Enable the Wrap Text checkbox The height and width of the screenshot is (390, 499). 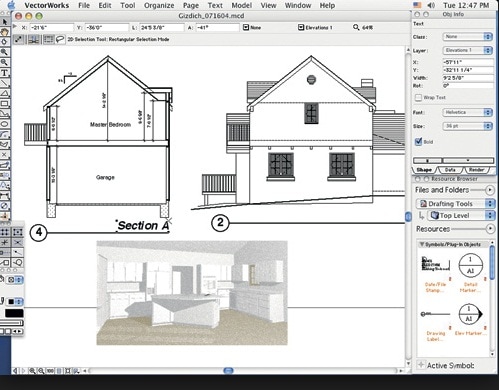418,98
